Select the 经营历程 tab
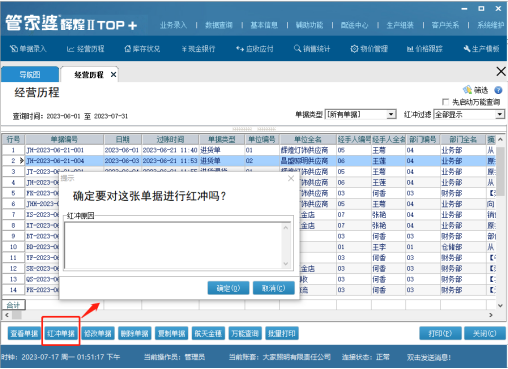508x369 pixels. [89, 75]
